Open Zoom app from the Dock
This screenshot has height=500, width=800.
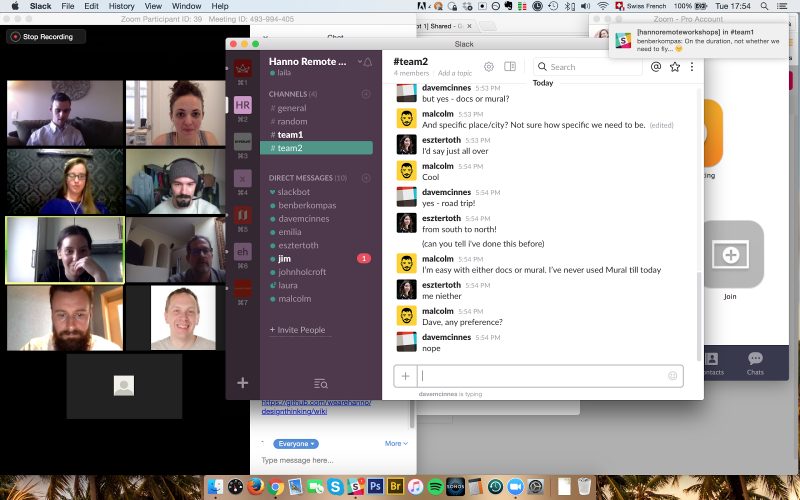515,486
